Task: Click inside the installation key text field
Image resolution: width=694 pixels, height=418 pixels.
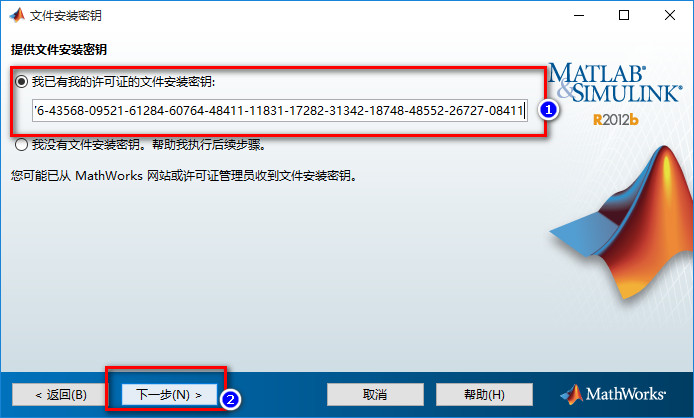Action: [280, 110]
